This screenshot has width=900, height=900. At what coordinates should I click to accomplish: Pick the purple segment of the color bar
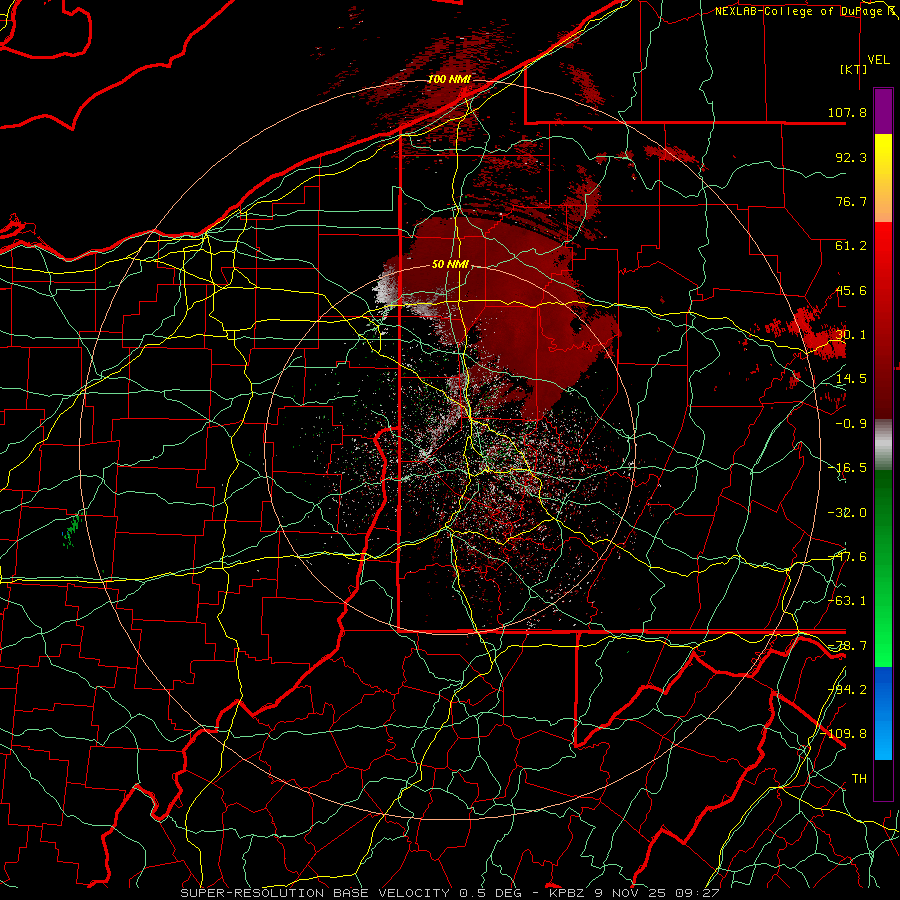pyautogui.click(x=883, y=112)
